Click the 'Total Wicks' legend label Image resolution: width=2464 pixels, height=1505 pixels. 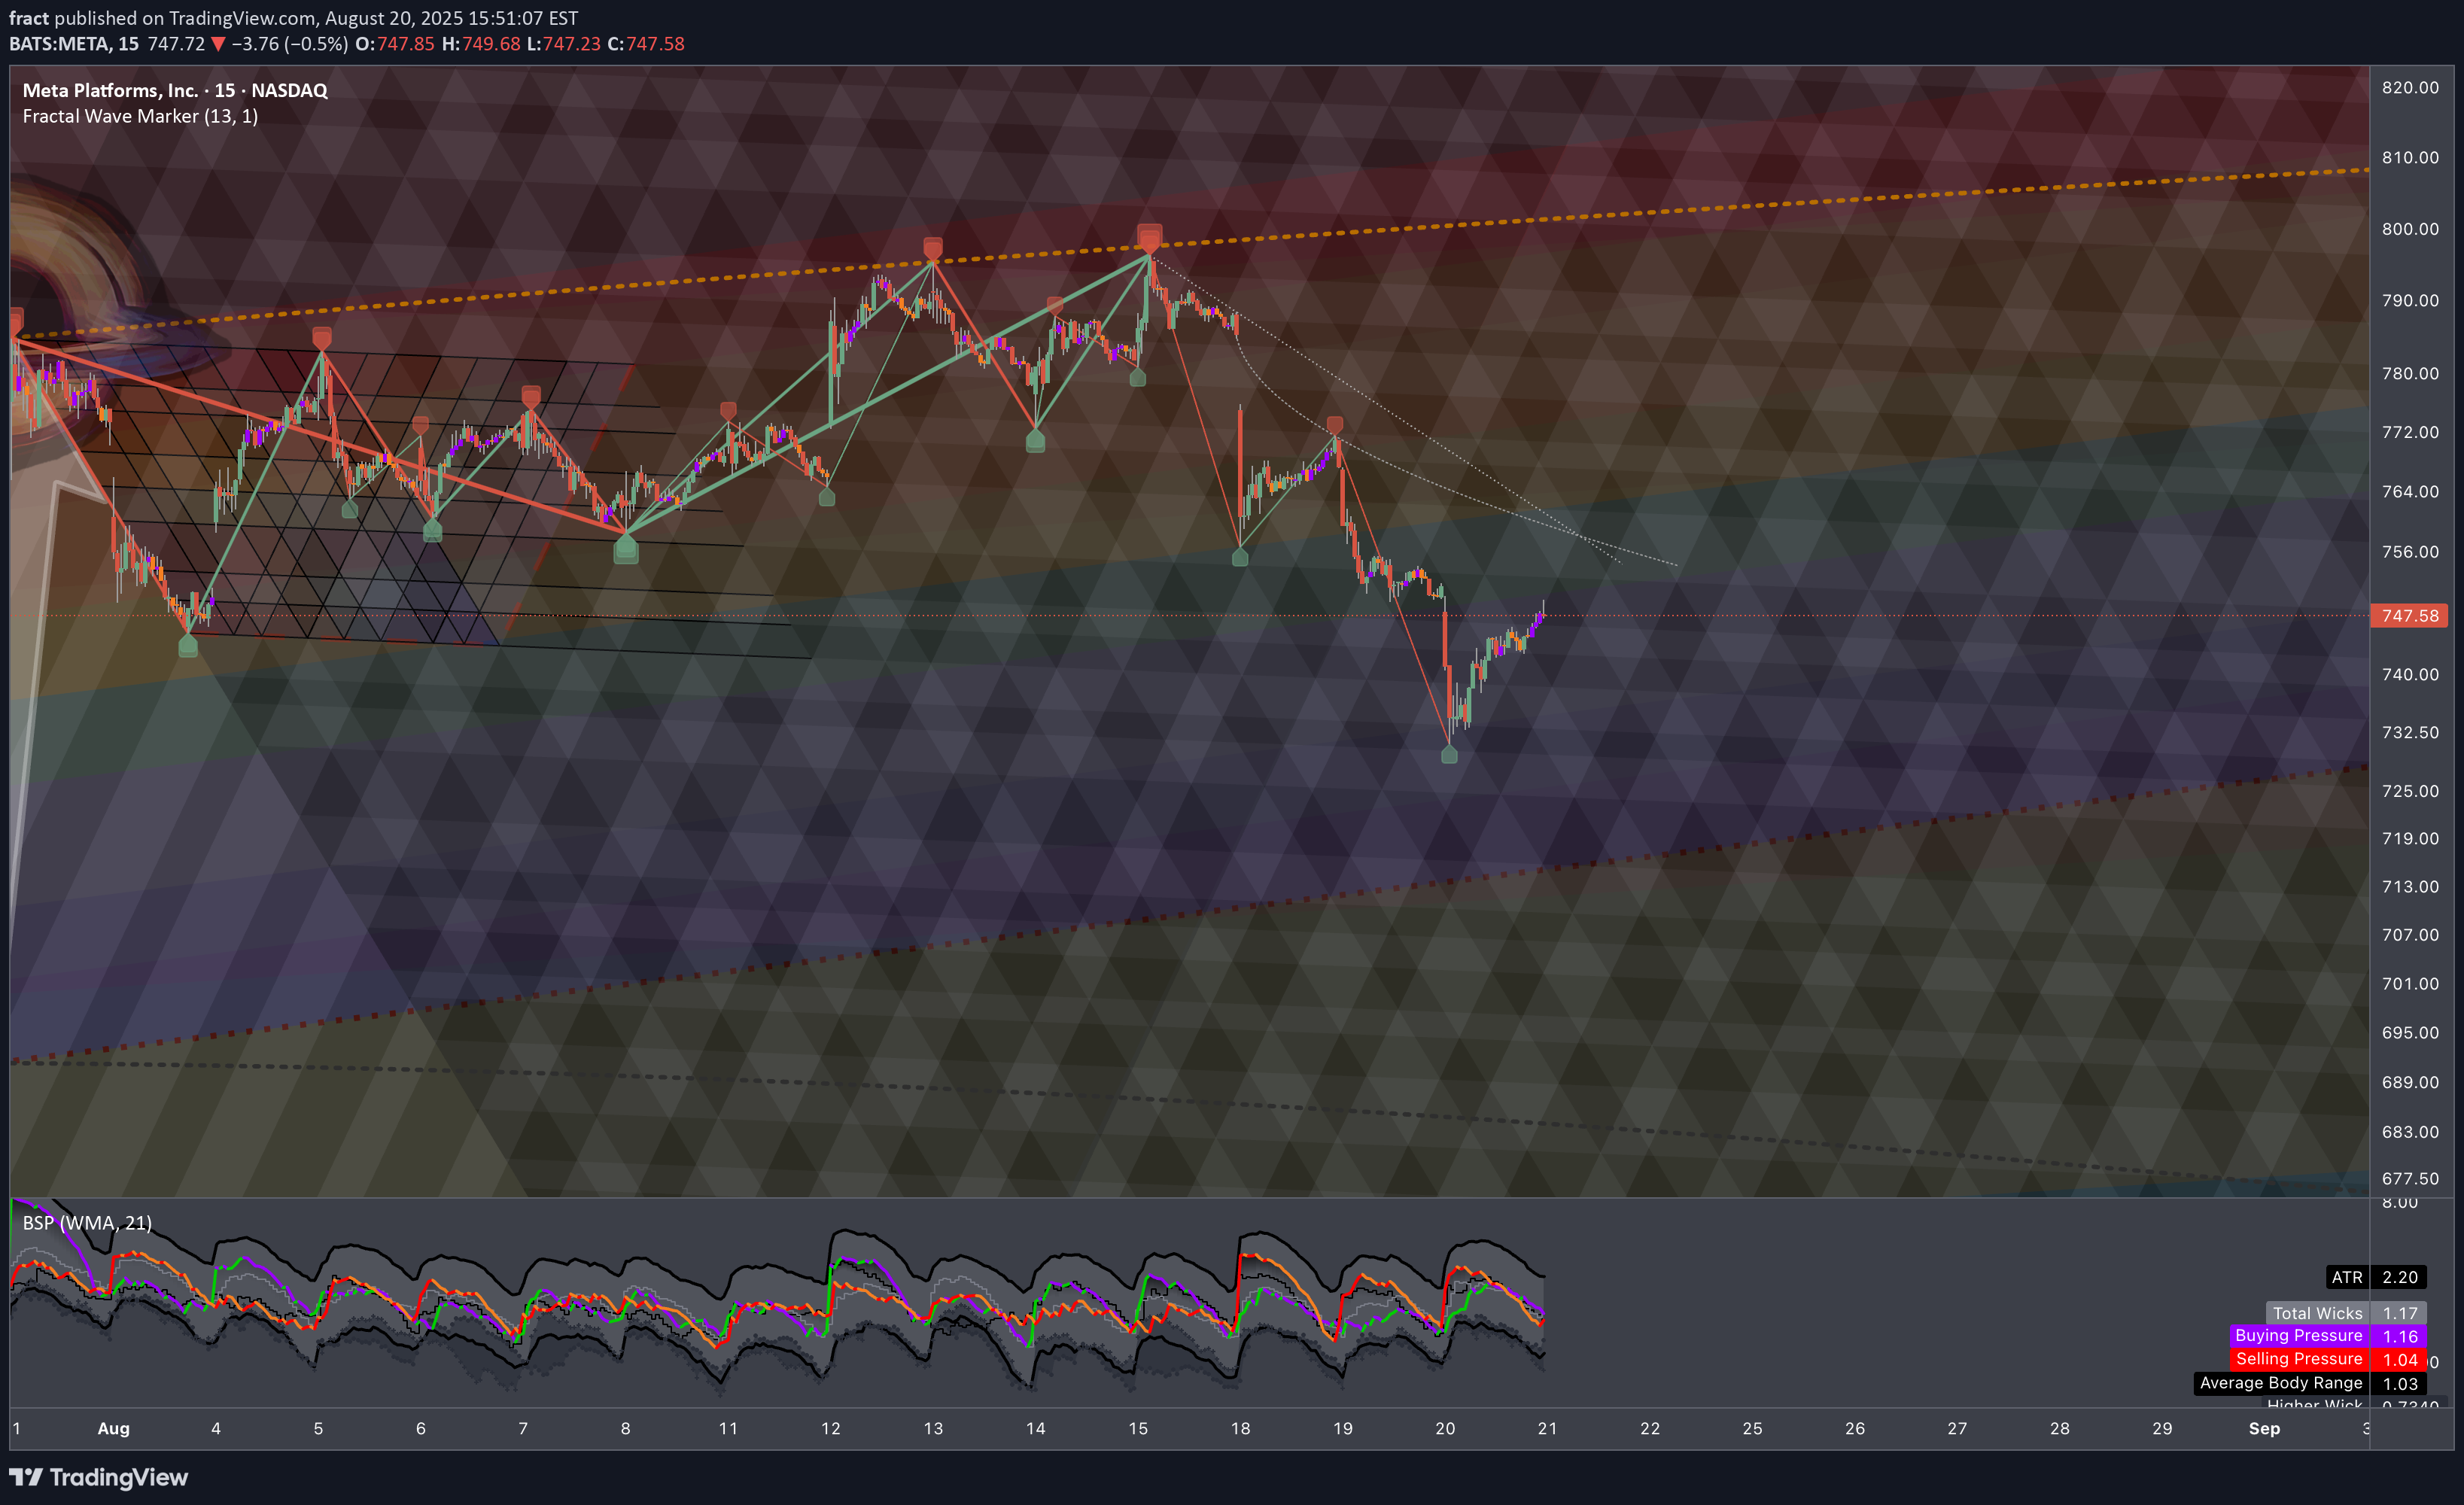point(2317,1314)
